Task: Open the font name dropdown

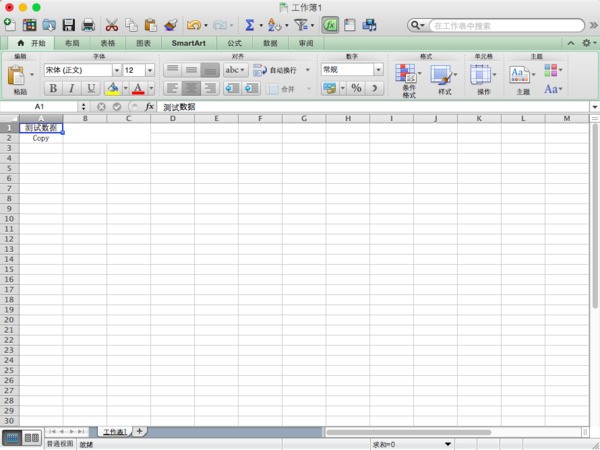Action: [116, 70]
